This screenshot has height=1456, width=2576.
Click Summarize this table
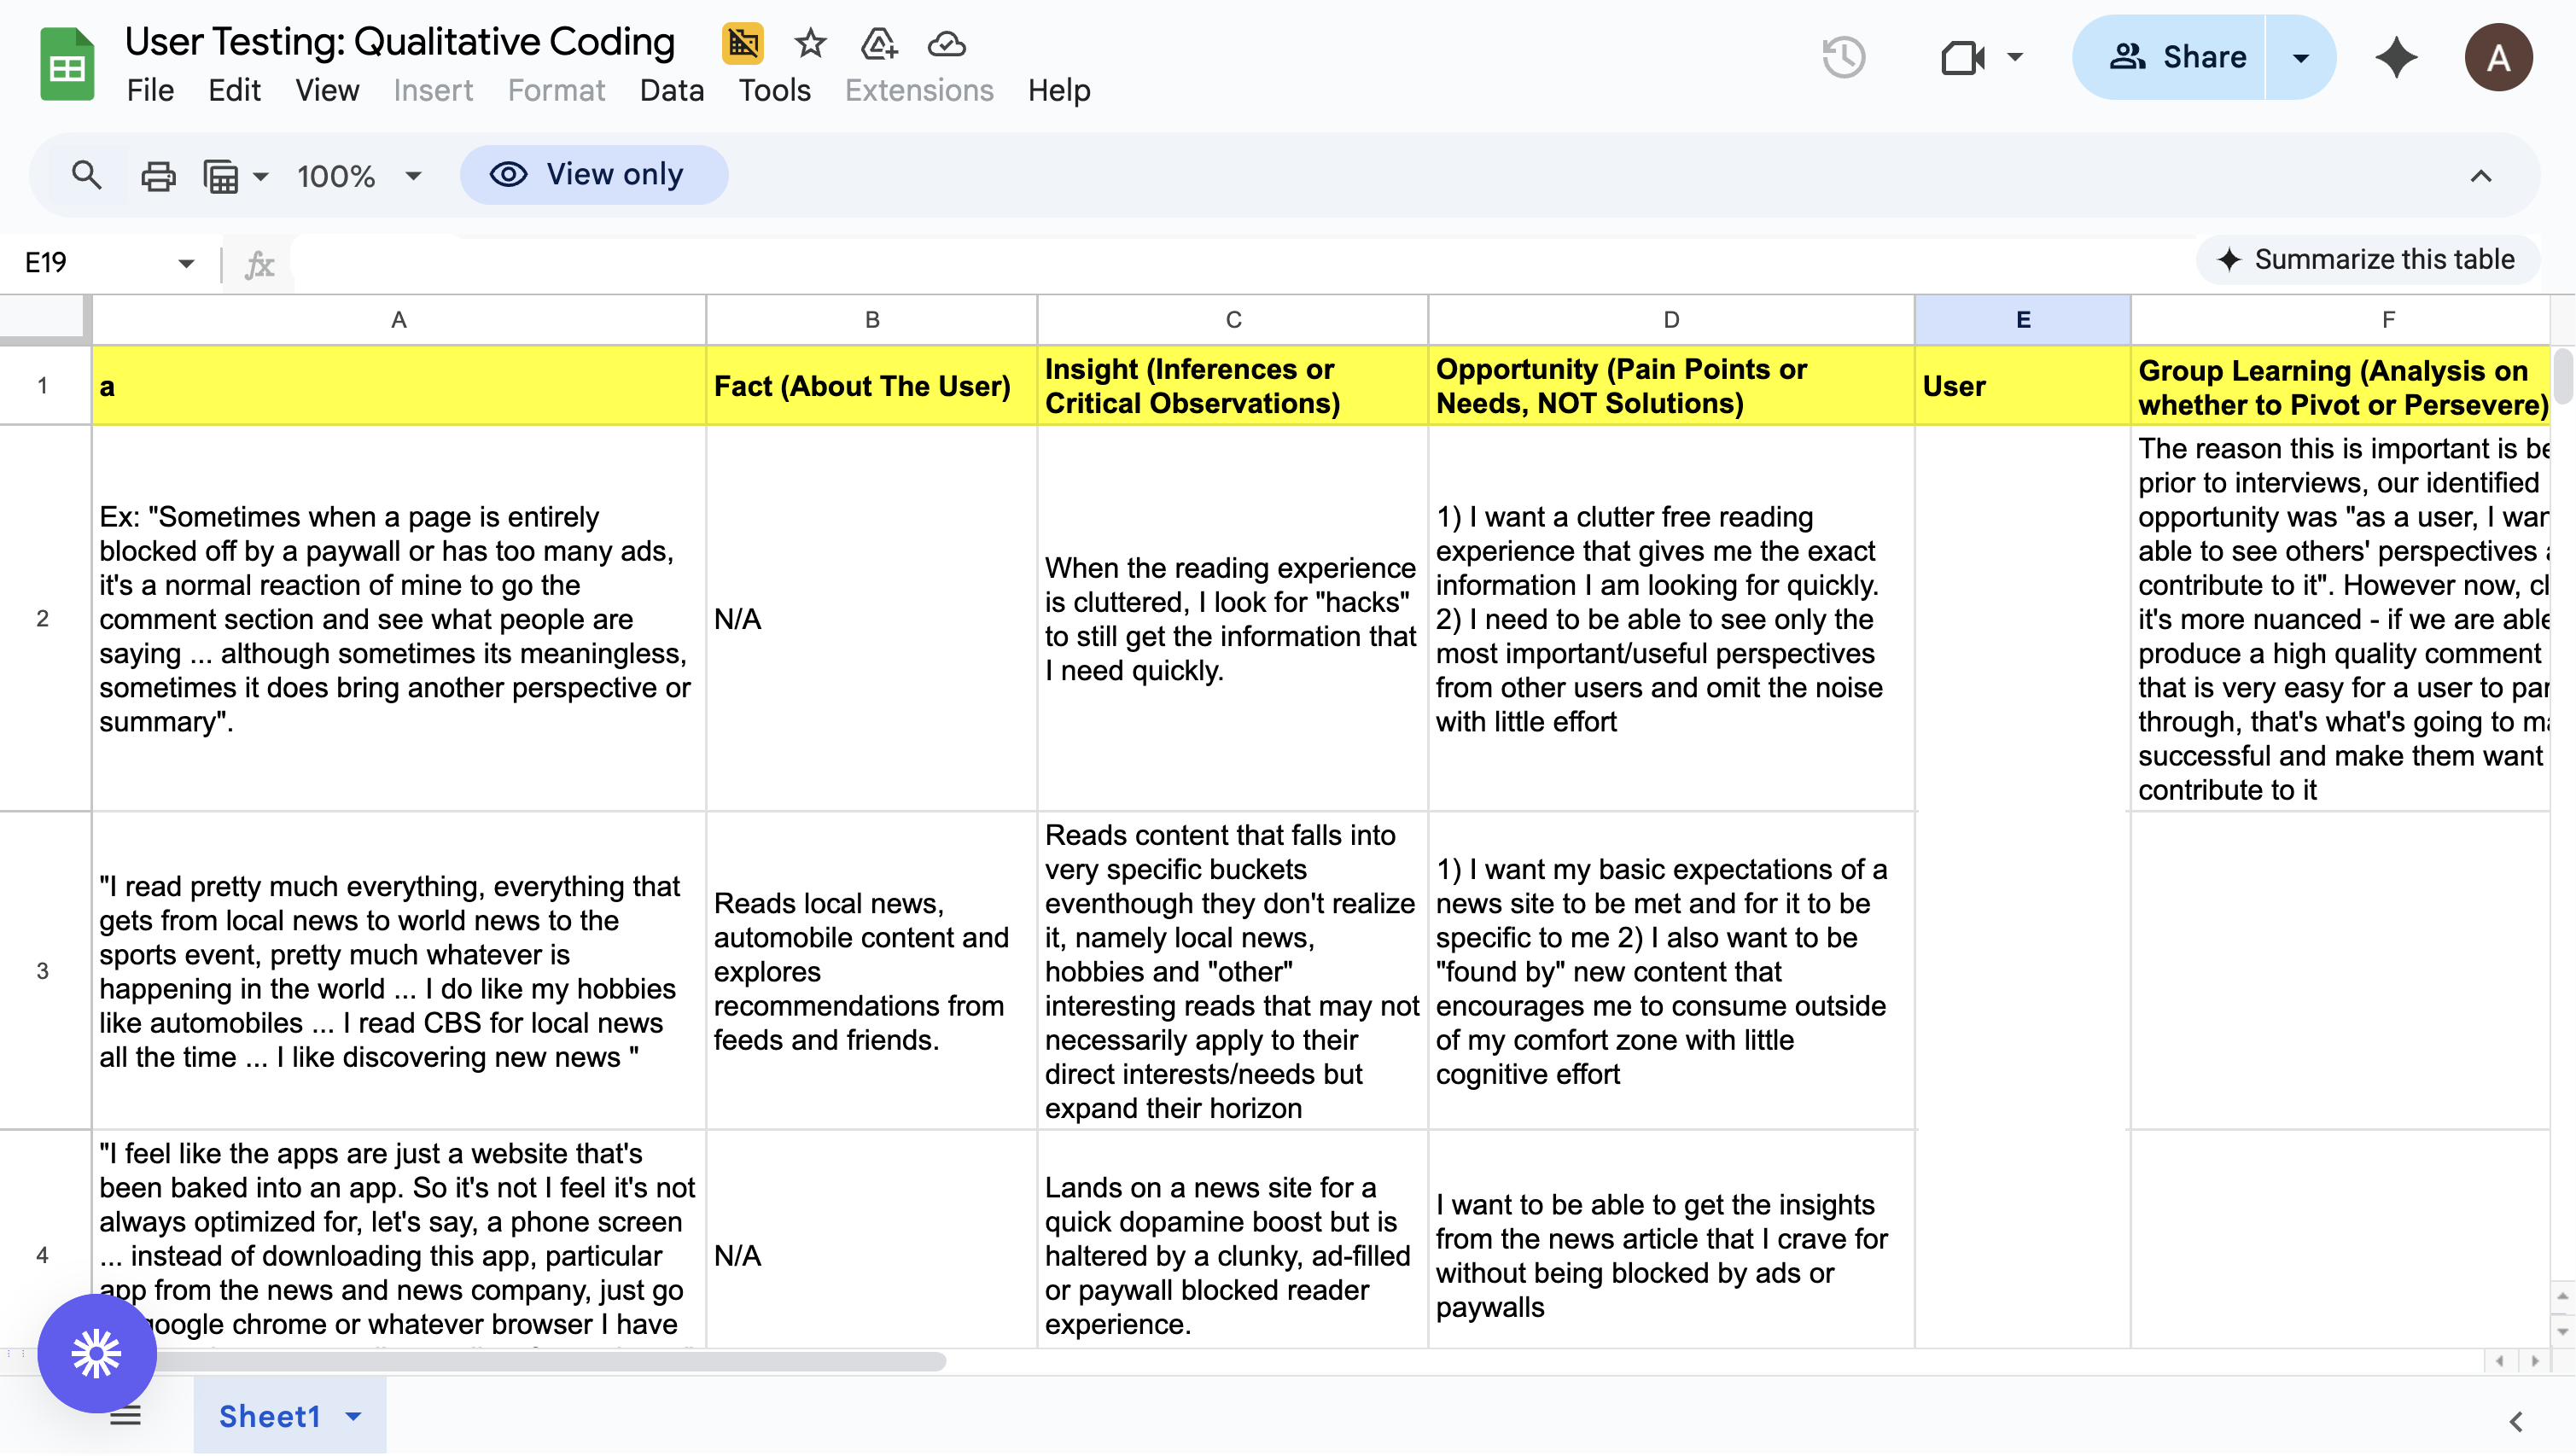tap(2367, 260)
